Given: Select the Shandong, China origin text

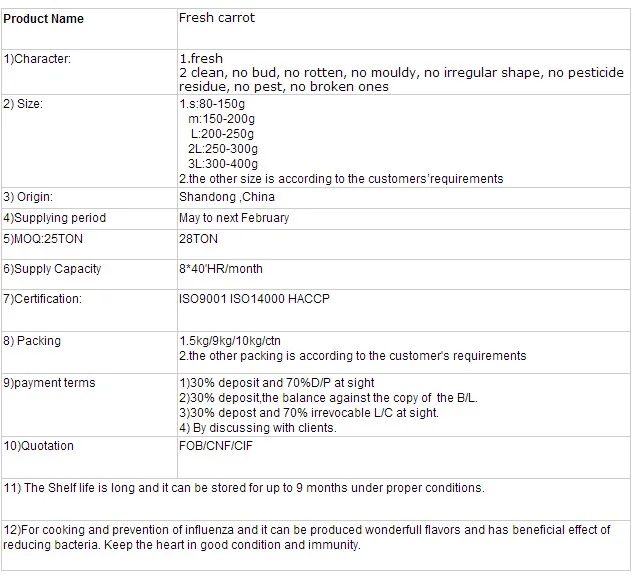Looking at the screenshot, I should (226, 197).
